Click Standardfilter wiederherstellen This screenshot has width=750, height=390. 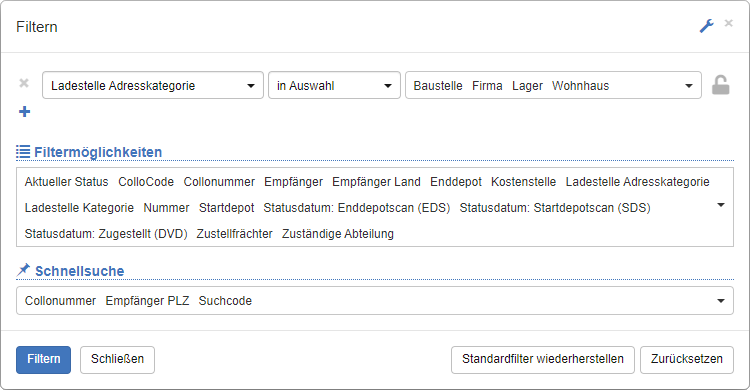pyautogui.click(x=542, y=359)
